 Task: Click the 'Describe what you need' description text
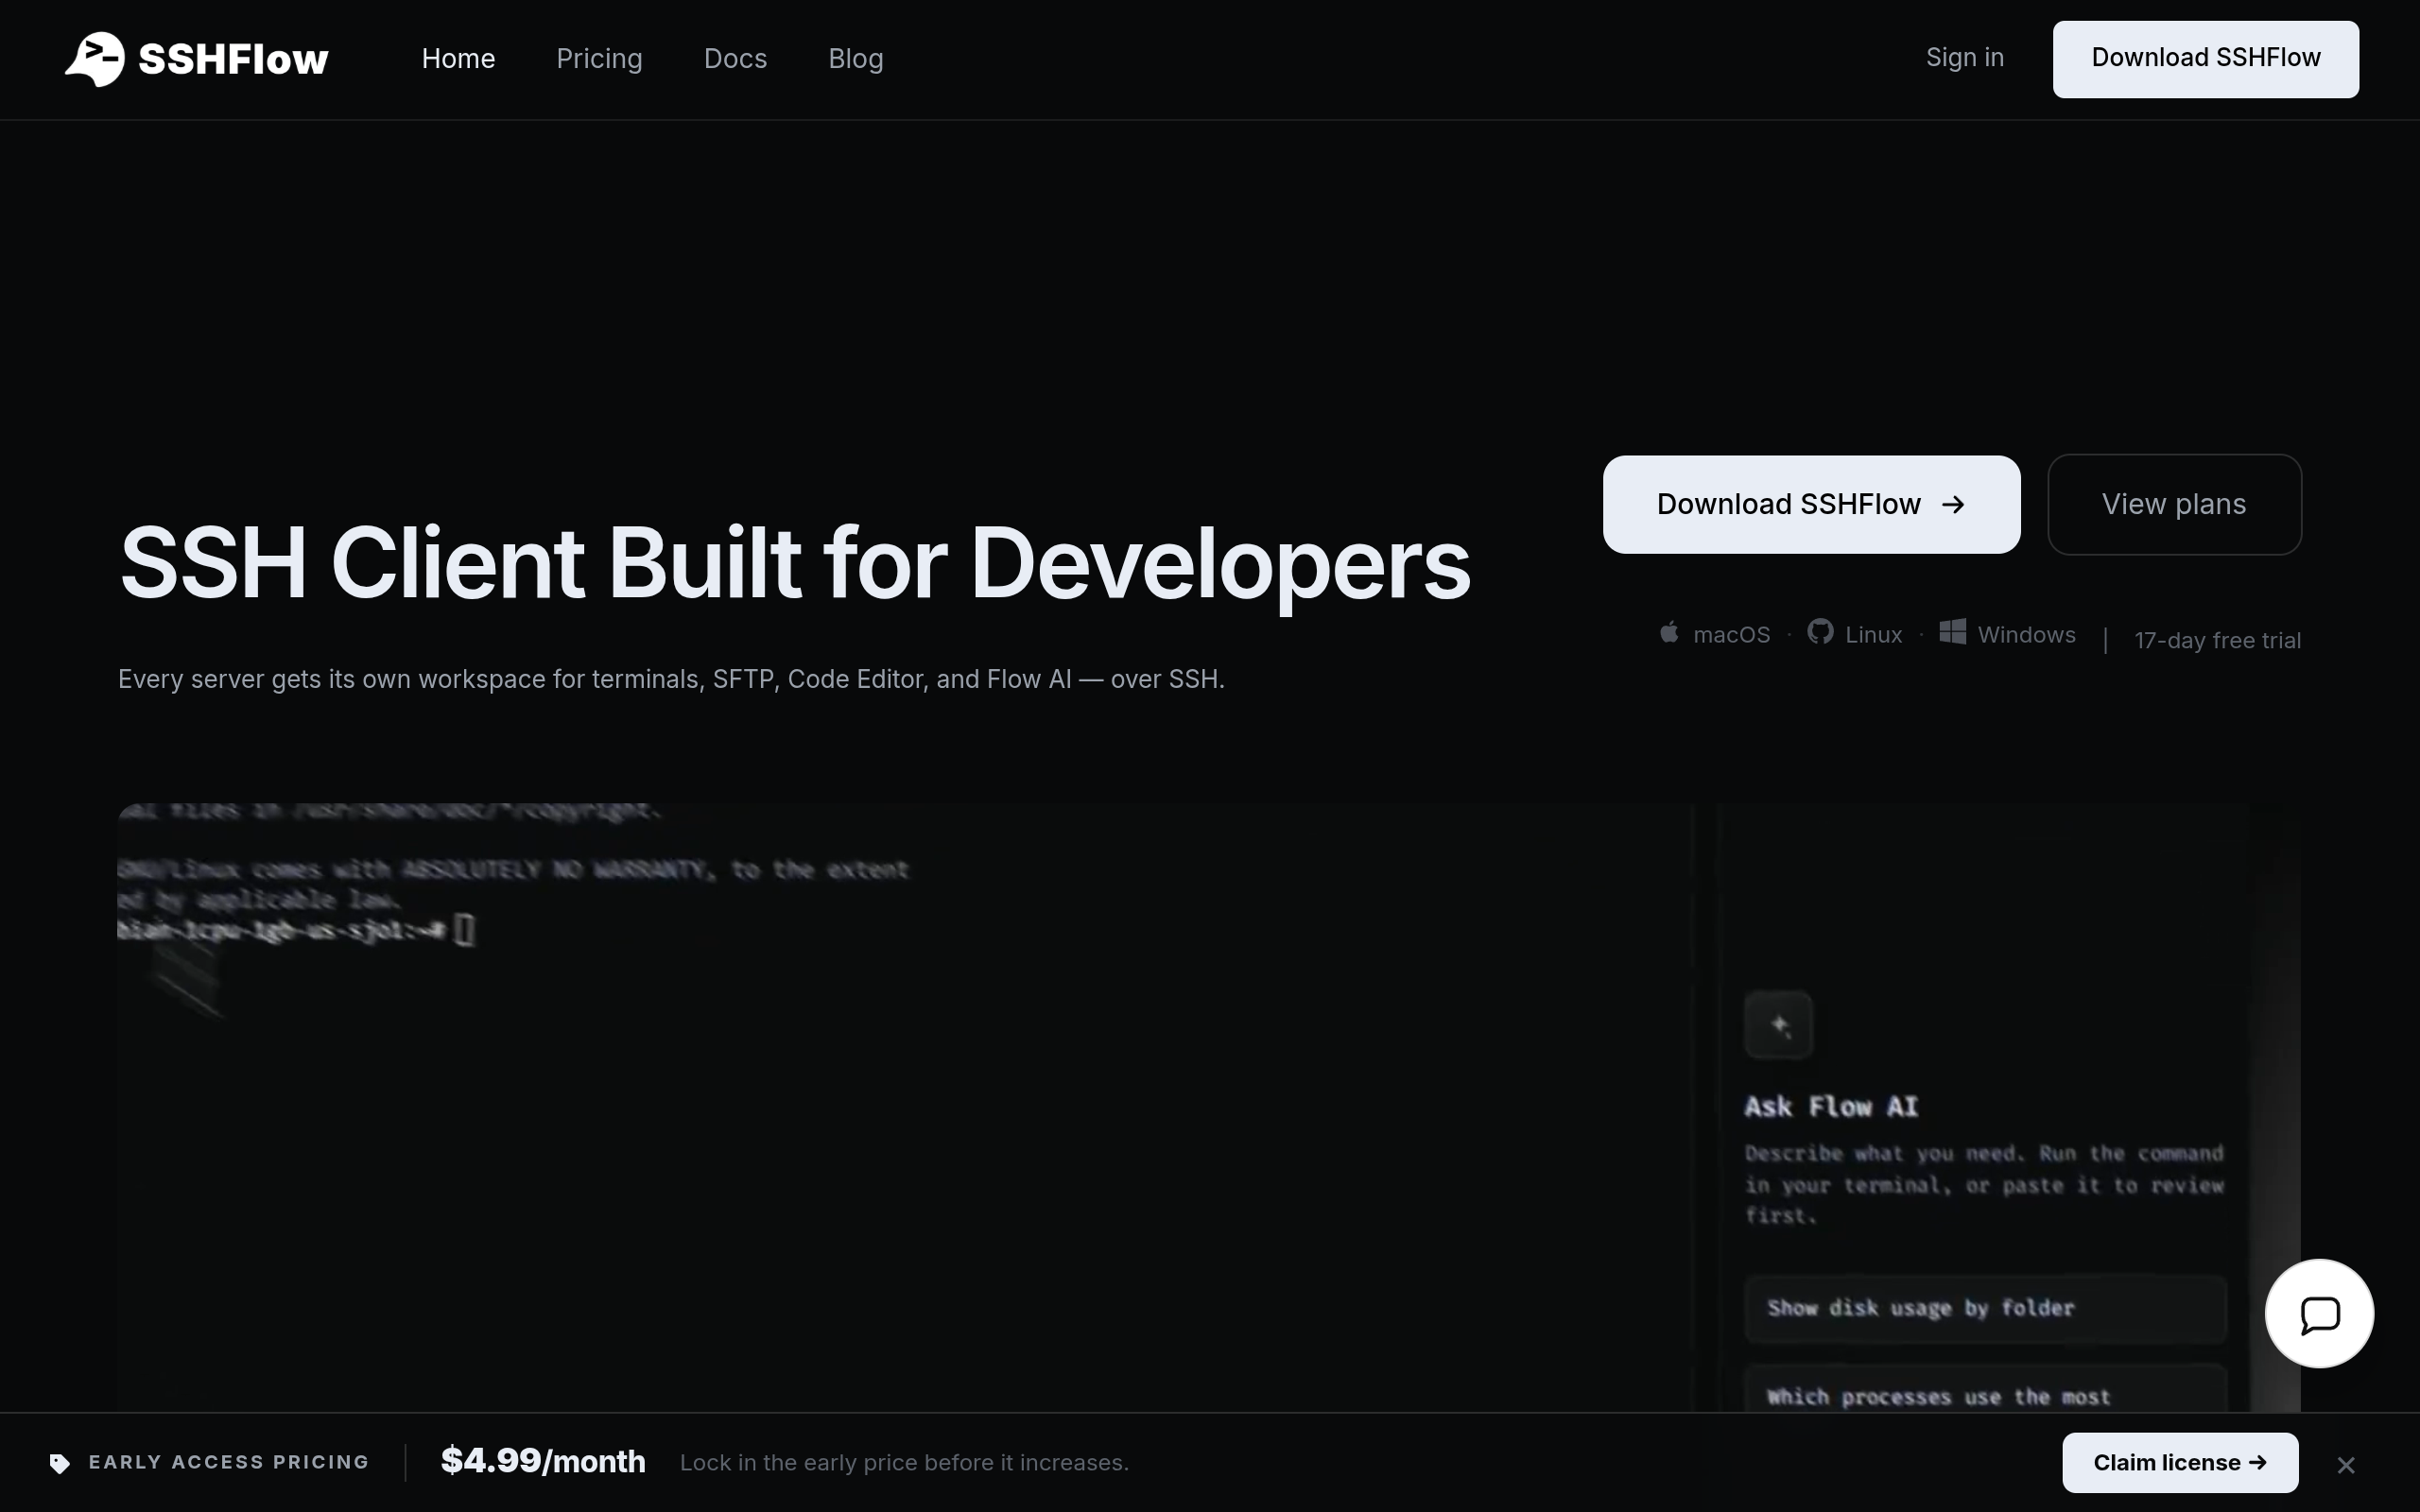[x=1984, y=1185]
